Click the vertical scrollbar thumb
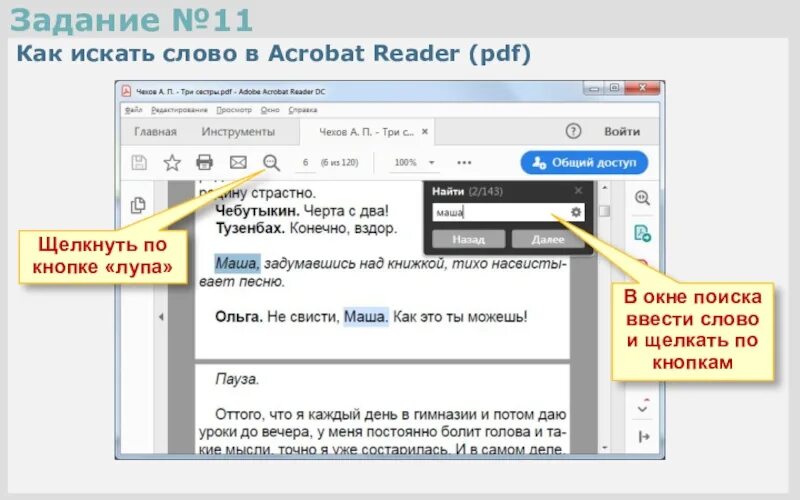Image resolution: width=800 pixels, height=500 pixels. 605,211
